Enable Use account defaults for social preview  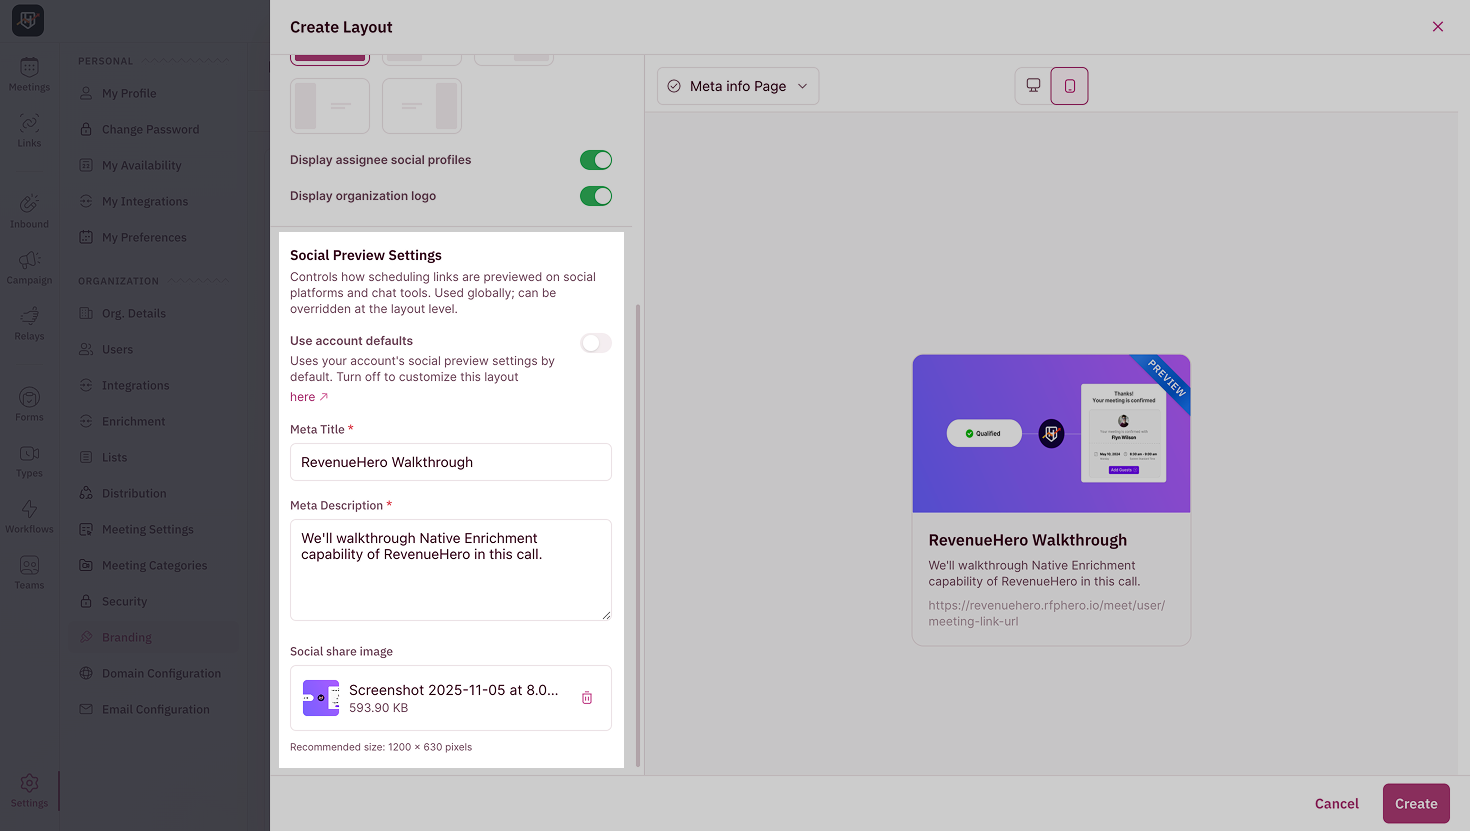pyautogui.click(x=595, y=342)
